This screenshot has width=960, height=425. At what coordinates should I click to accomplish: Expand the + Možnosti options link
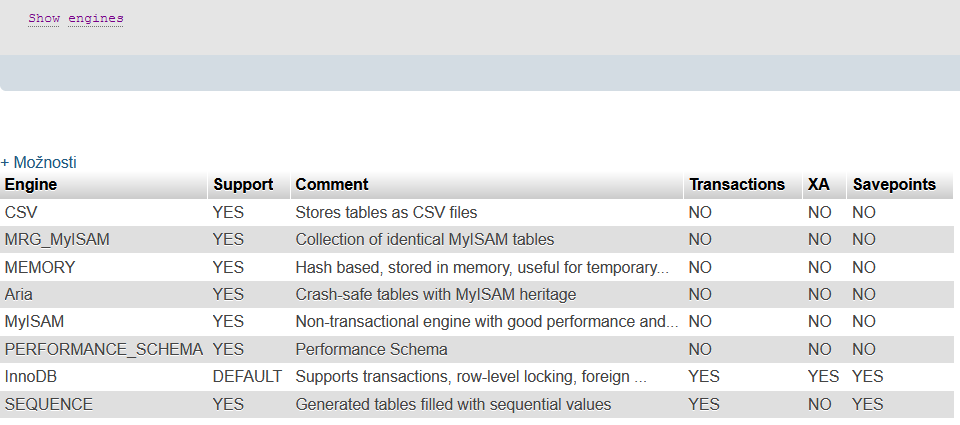(39, 162)
